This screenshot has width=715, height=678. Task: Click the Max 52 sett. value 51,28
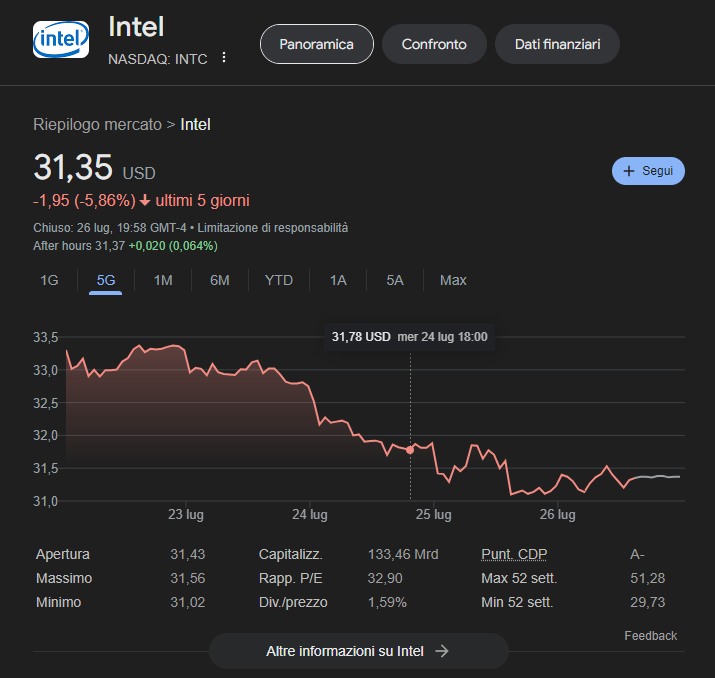tap(648, 578)
